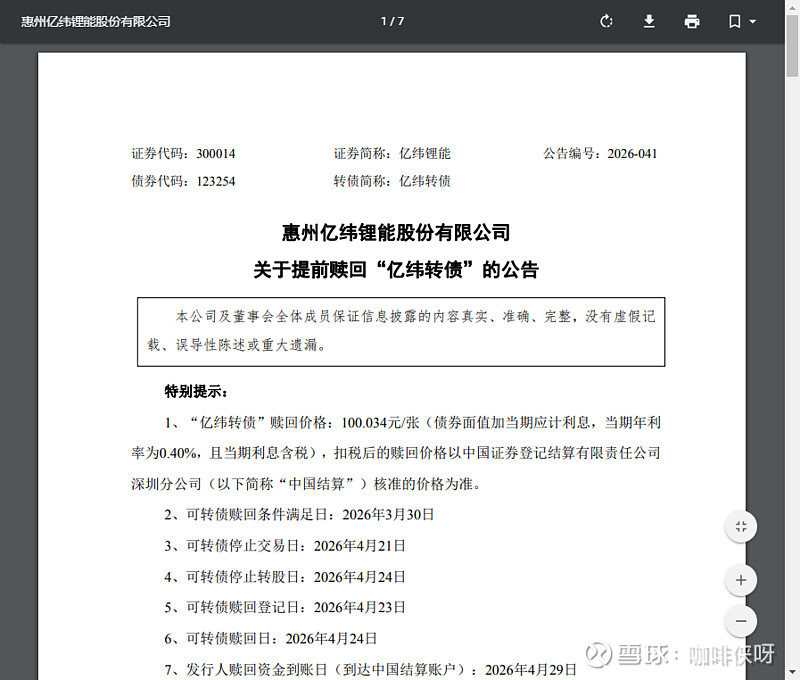This screenshot has width=800, height=680.
Task: Click the heading 关于提前赎回"亿纬转债"的公告
Action: [396, 269]
